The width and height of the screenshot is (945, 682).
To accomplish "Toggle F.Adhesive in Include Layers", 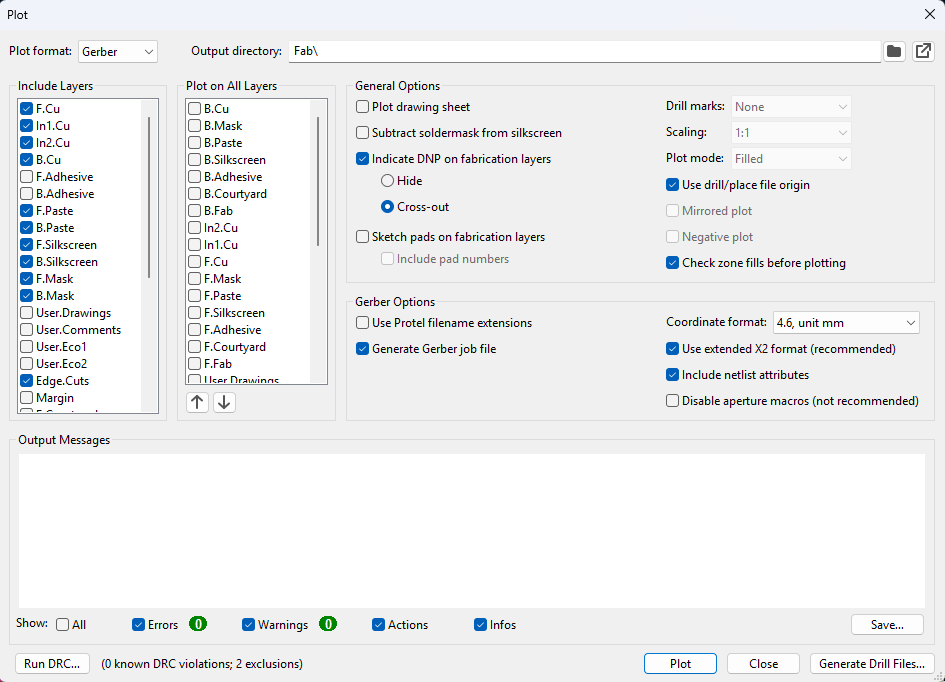I will coord(27,177).
